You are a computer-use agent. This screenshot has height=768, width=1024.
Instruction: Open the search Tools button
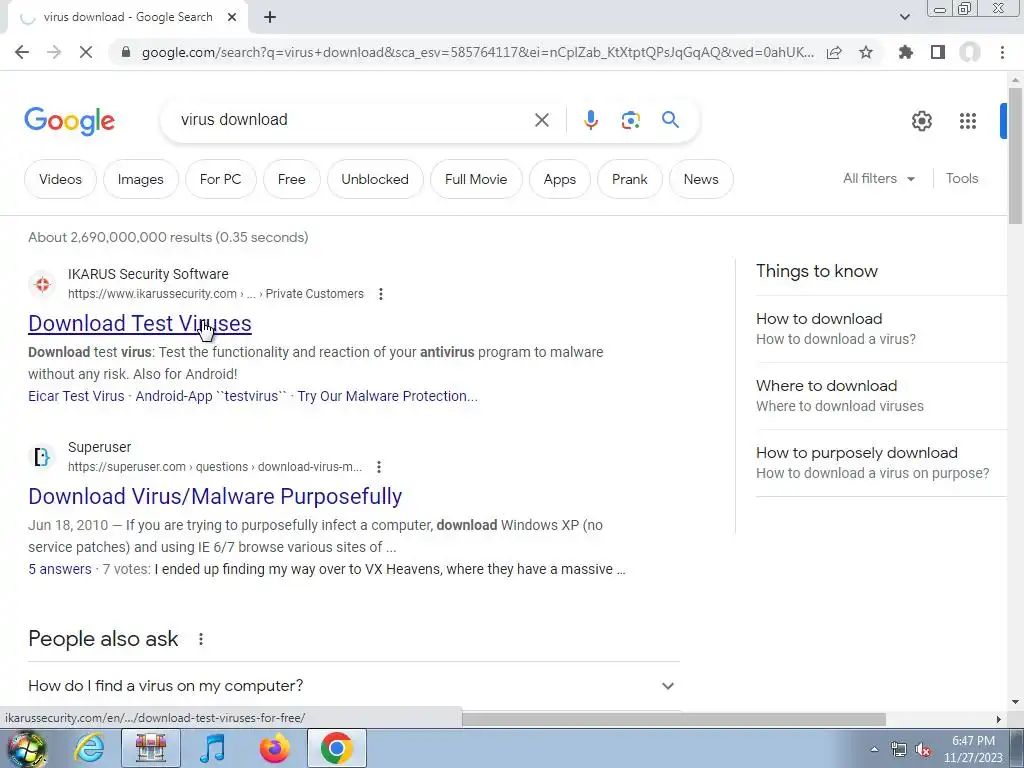pyautogui.click(x=962, y=178)
